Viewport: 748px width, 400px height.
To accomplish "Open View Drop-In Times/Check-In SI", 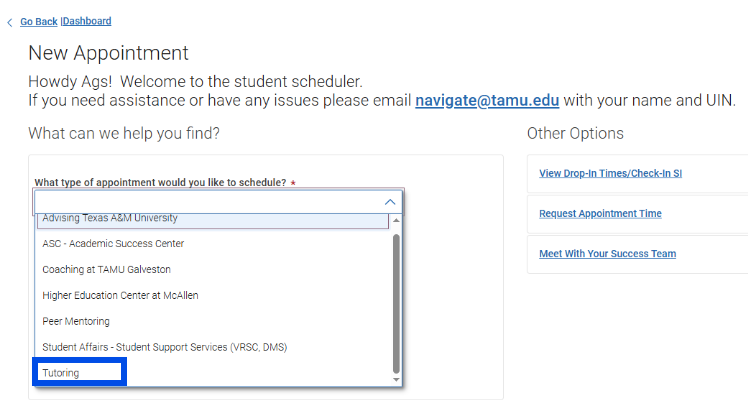I will tap(610, 173).
